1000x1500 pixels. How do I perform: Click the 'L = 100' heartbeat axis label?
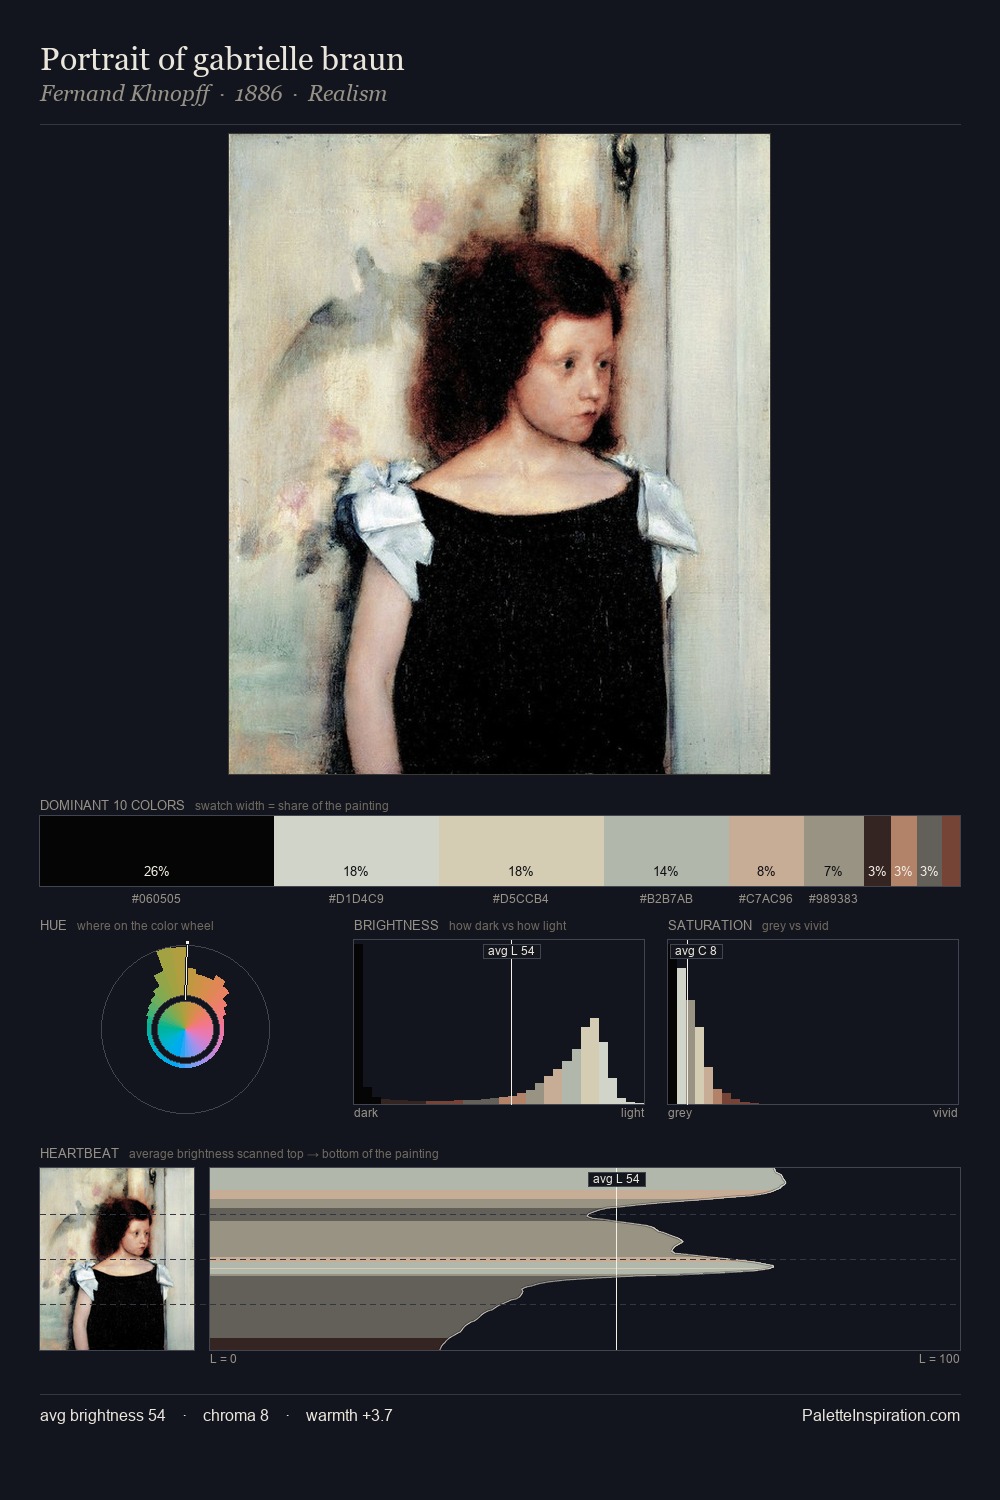tap(939, 1359)
